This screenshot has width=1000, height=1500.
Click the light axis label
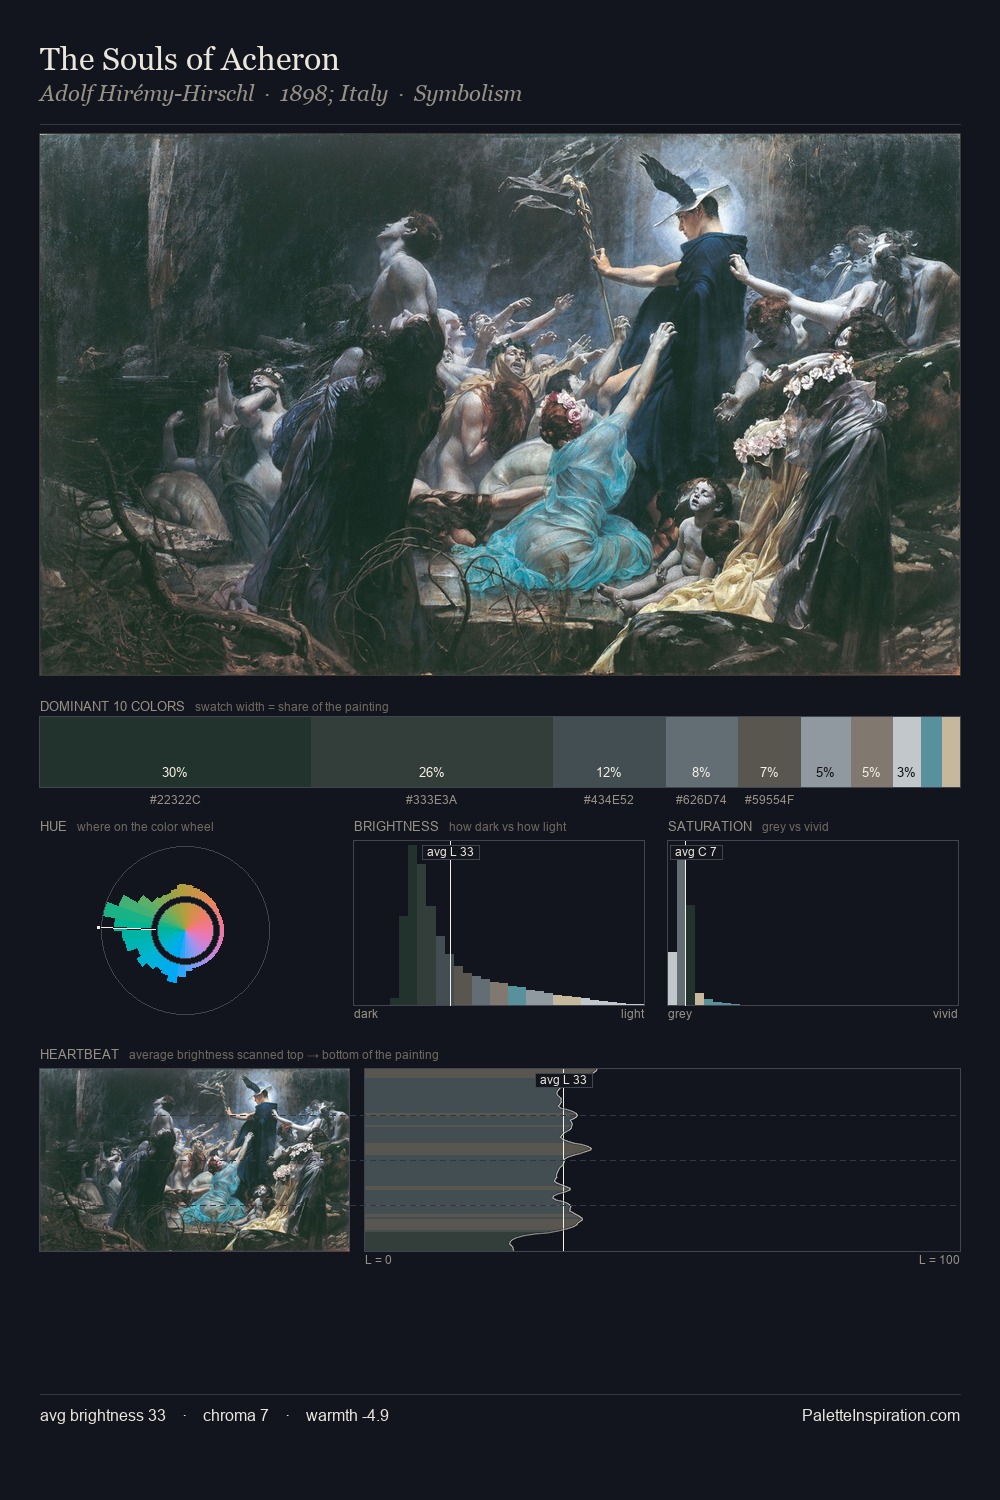[x=632, y=1014]
